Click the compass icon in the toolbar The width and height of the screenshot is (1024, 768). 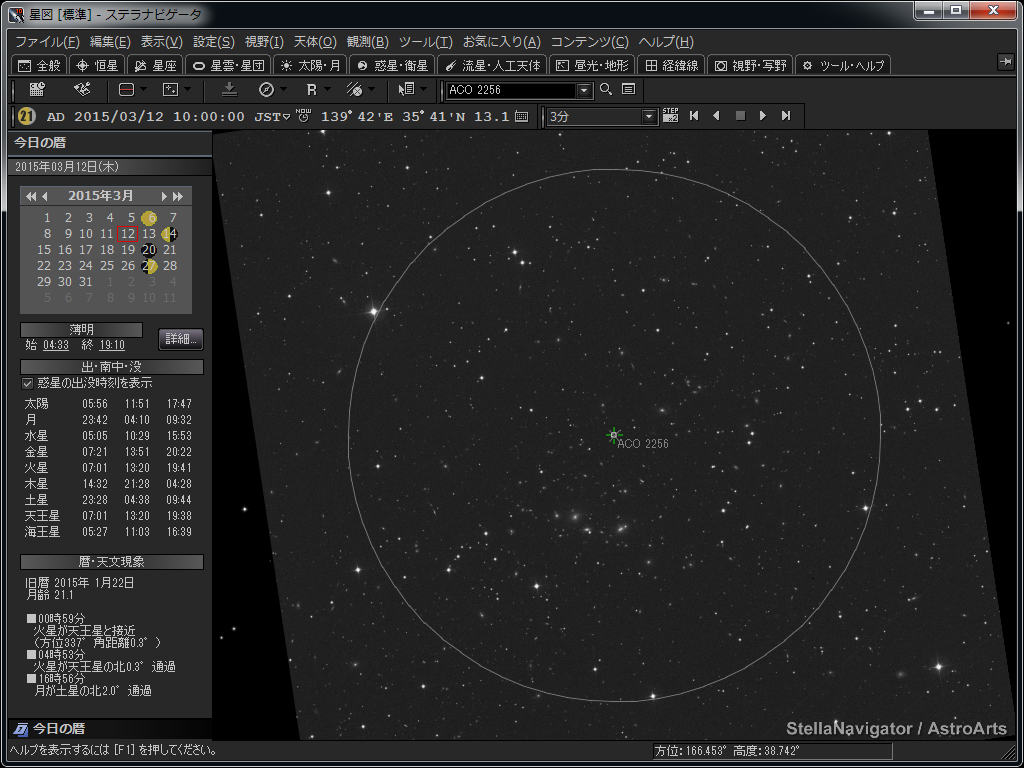coord(266,90)
